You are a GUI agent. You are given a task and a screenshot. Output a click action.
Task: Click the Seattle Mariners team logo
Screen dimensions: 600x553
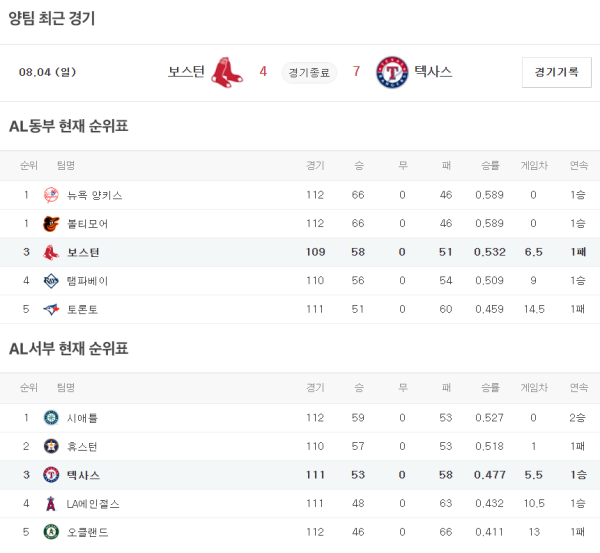click(51, 418)
